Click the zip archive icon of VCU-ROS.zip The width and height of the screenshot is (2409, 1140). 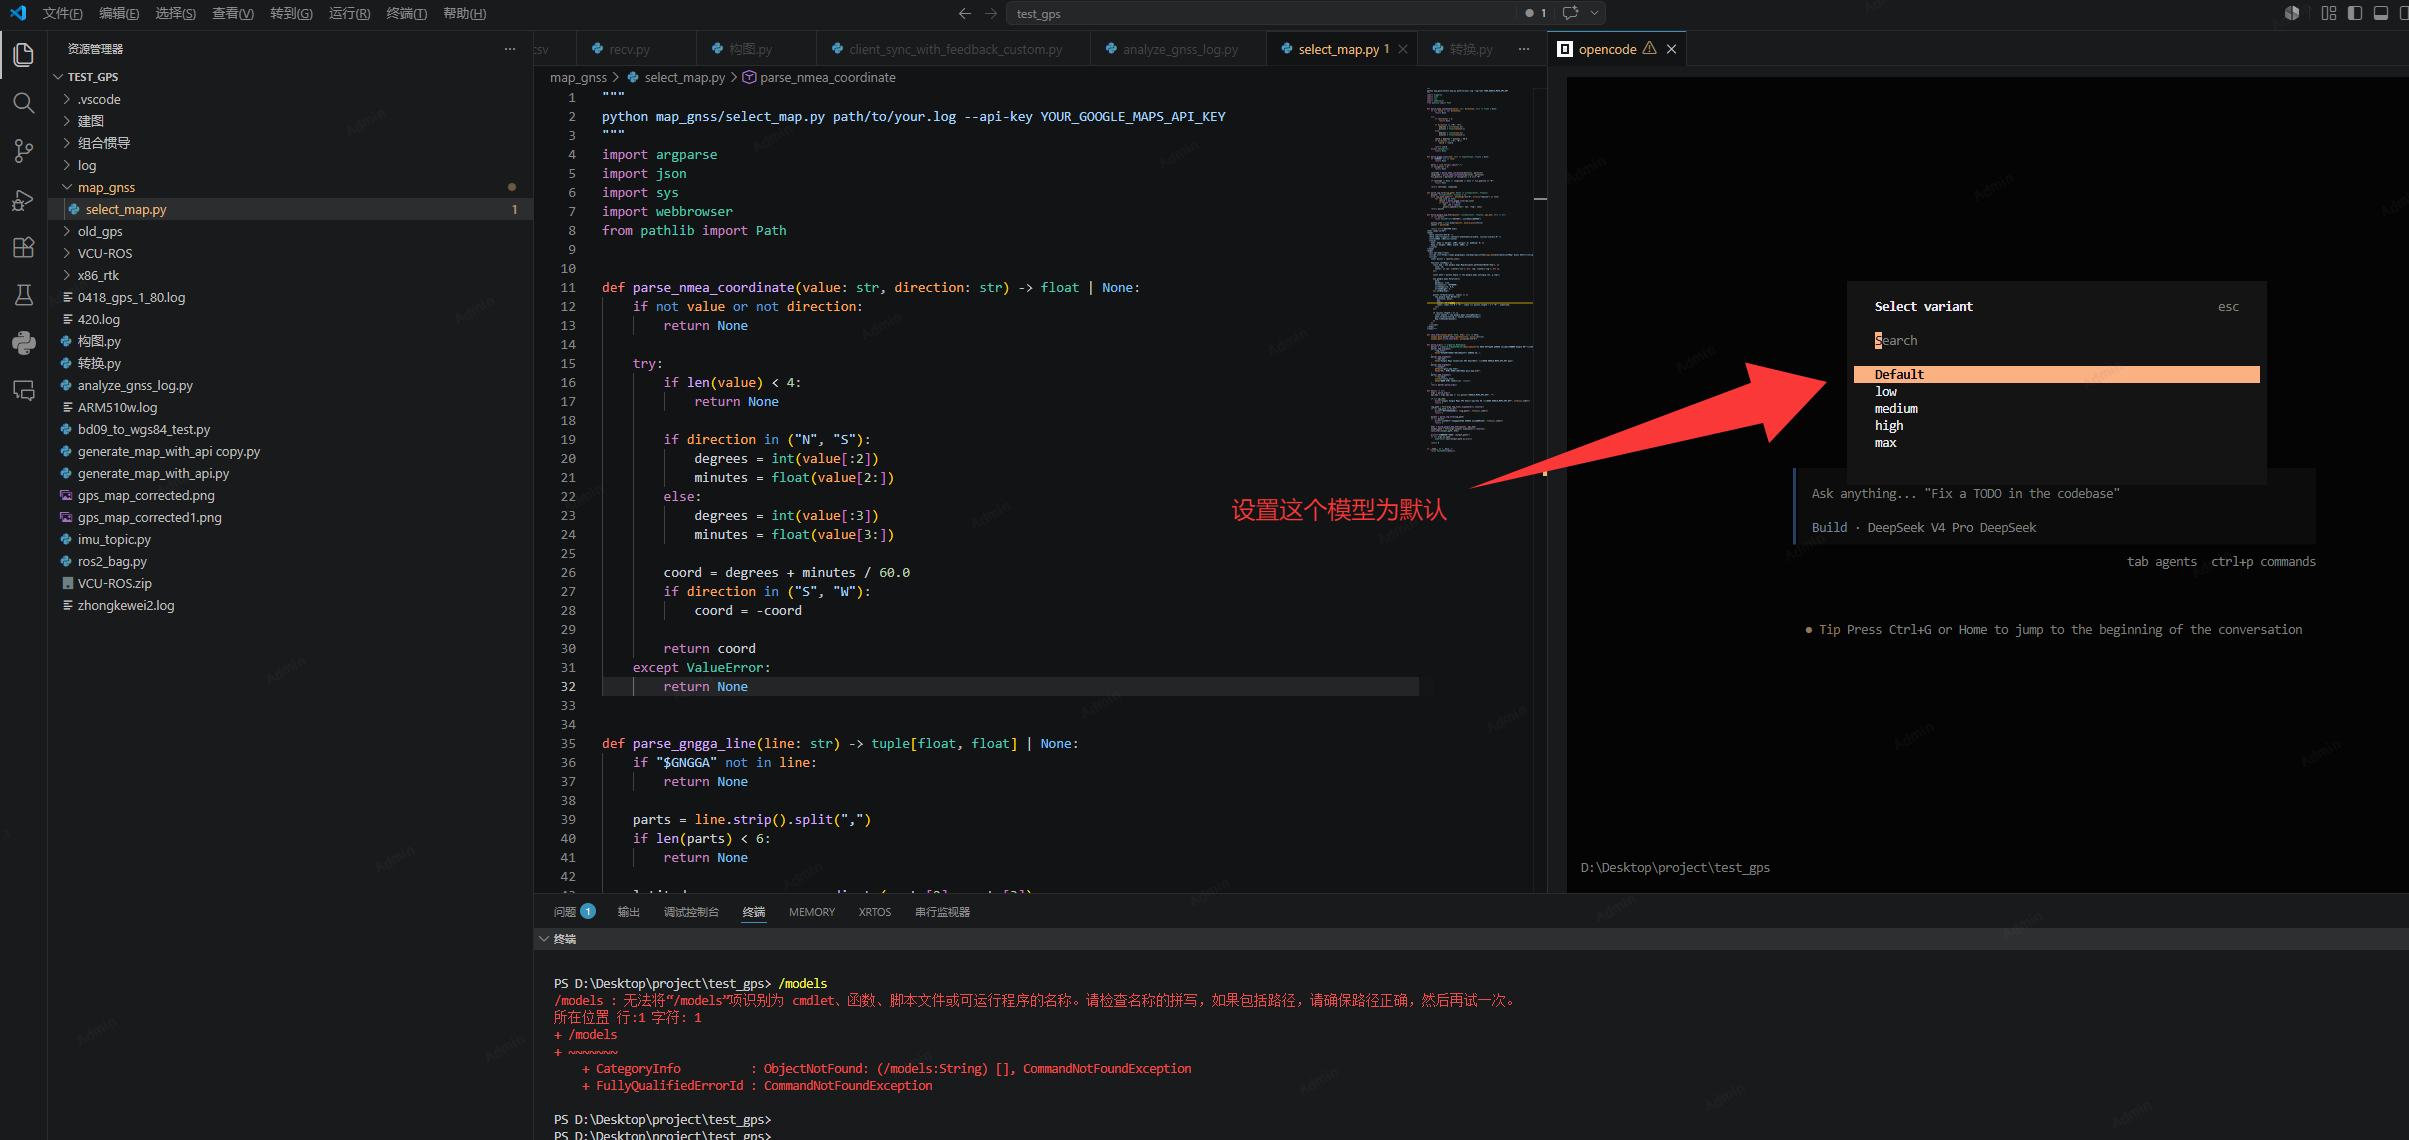(x=67, y=583)
